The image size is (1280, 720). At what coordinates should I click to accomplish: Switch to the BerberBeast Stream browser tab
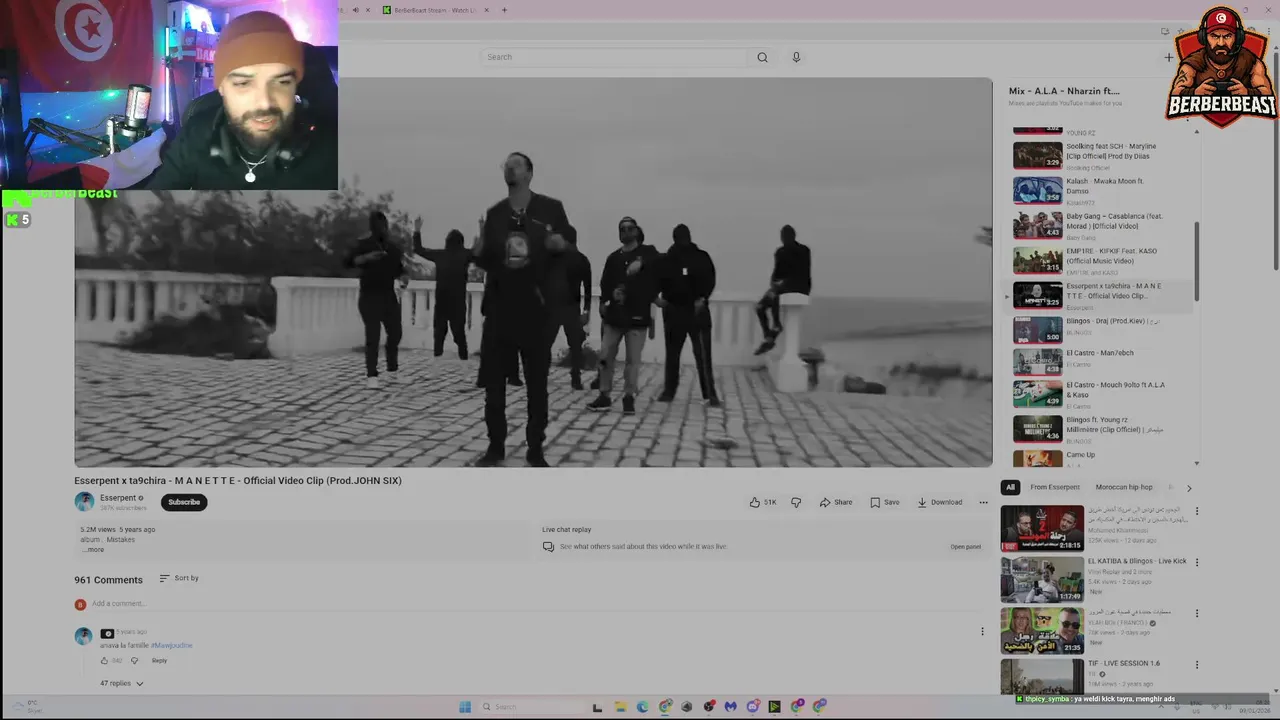[436, 10]
